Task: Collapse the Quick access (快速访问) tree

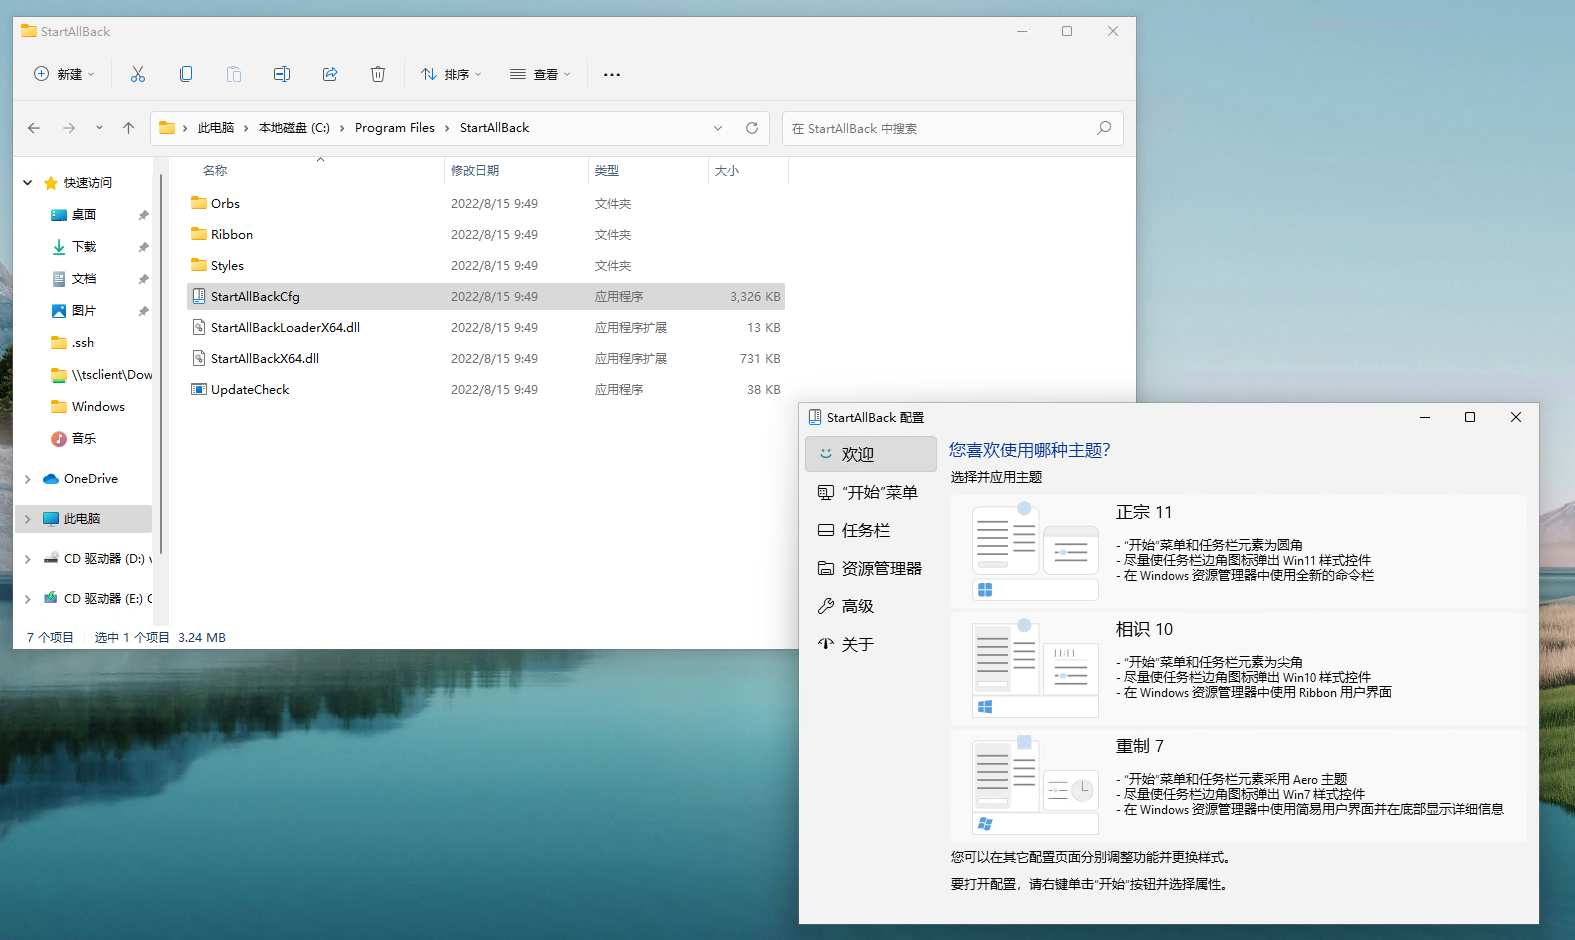Action: 28,183
